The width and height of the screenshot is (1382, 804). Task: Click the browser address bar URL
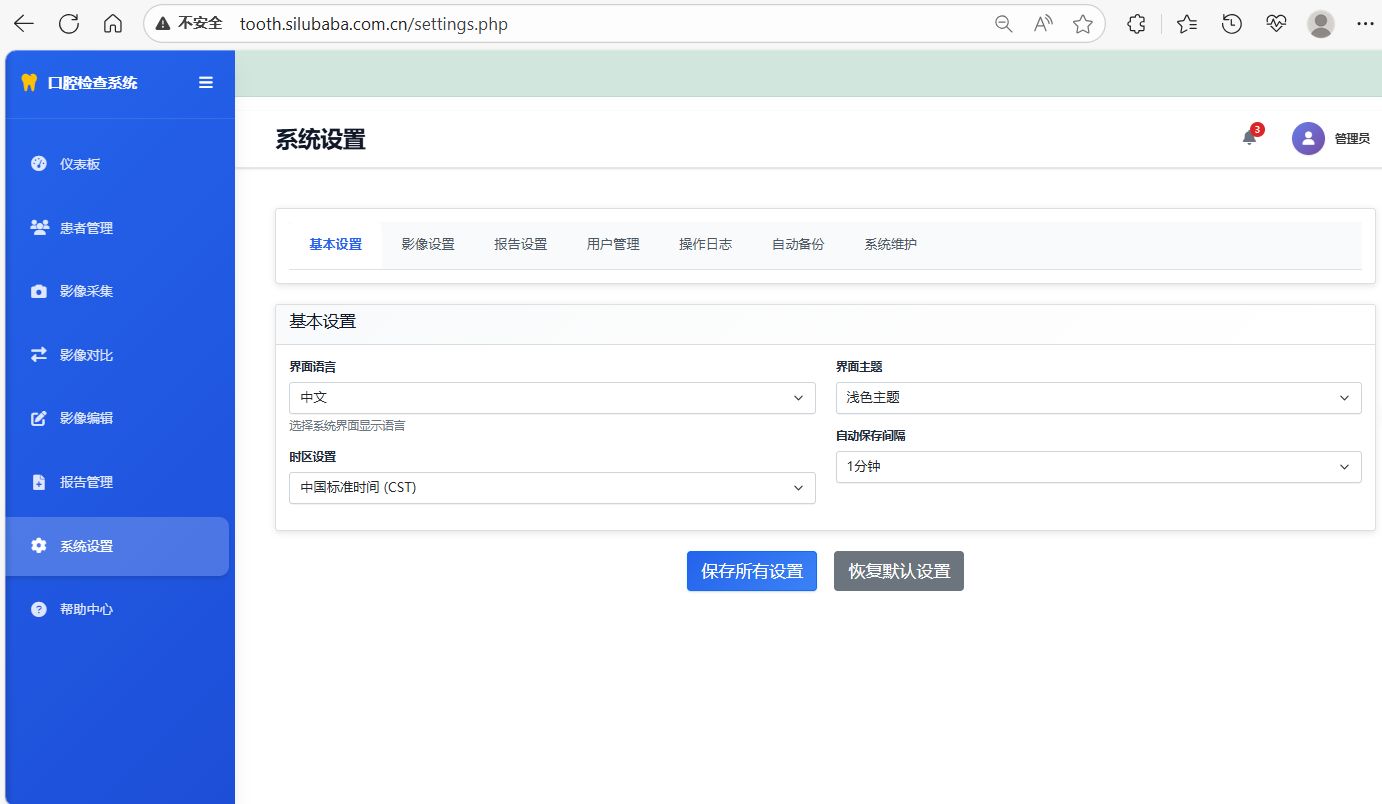click(x=374, y=24)
